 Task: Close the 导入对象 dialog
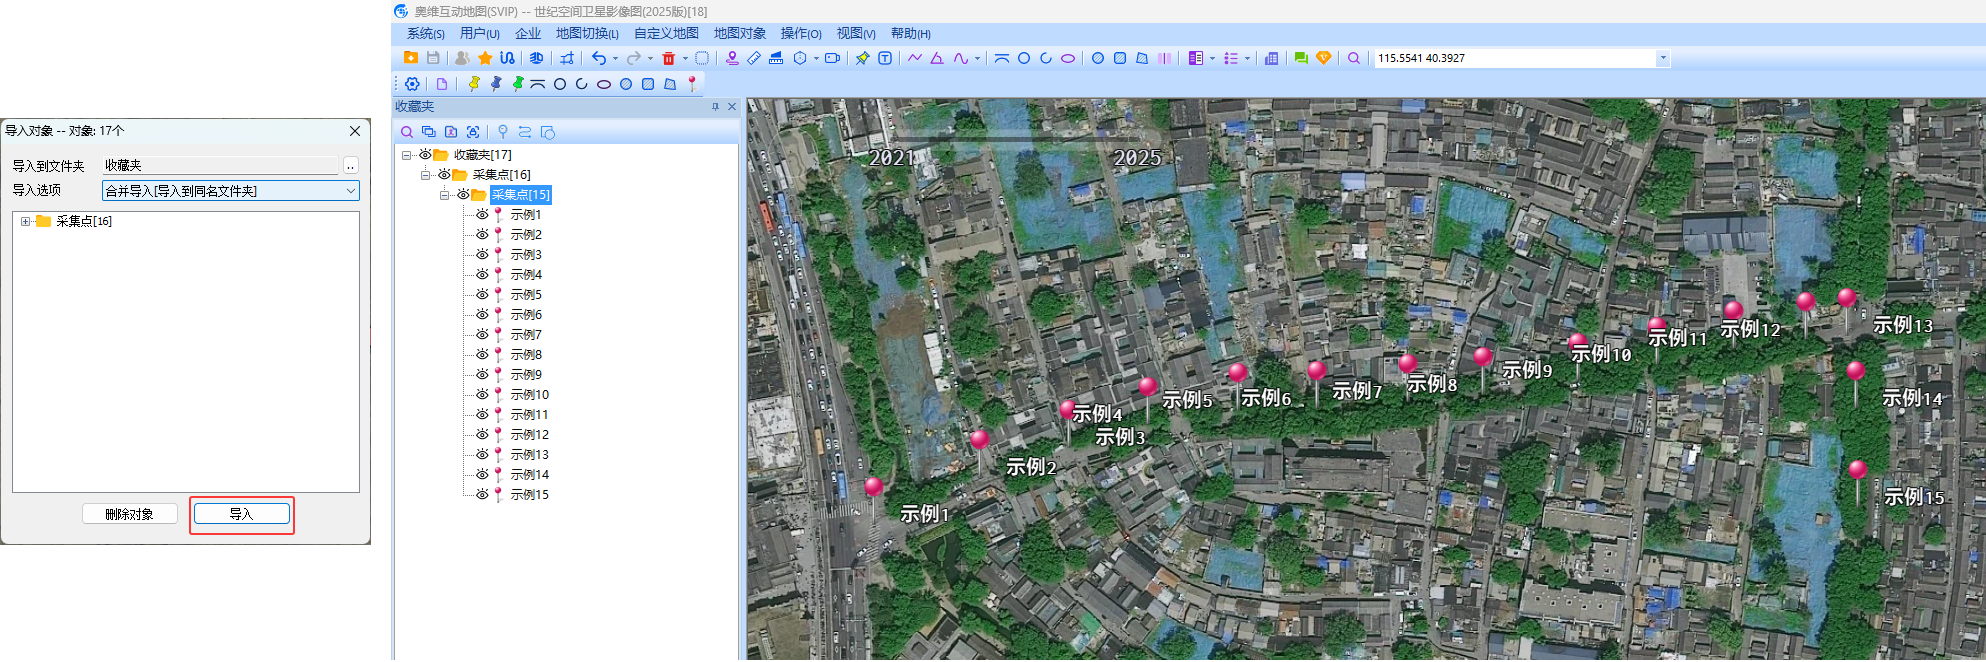[x=355, y=131]
